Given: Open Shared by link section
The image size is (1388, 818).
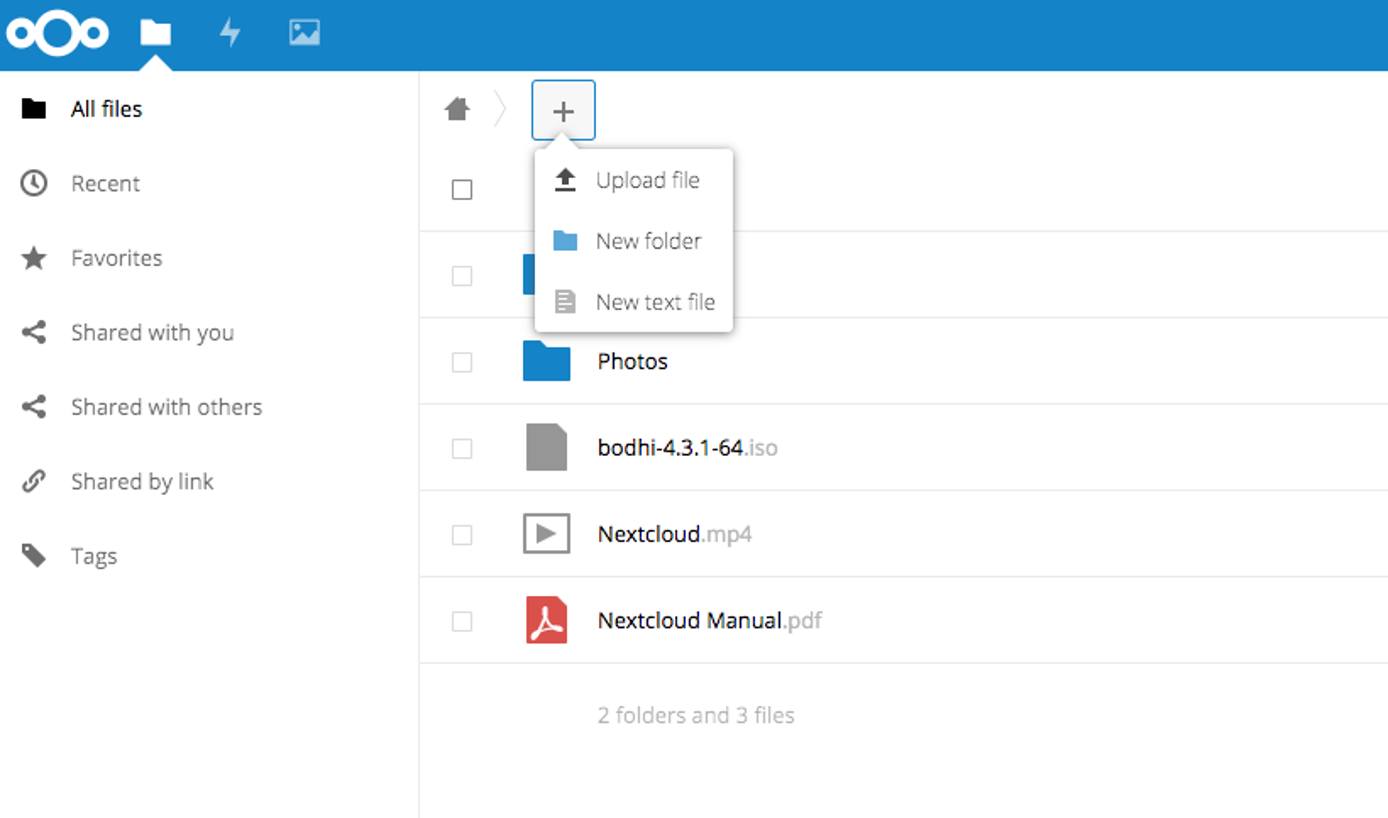Looking at the screenshot, I should coord(142,481).
